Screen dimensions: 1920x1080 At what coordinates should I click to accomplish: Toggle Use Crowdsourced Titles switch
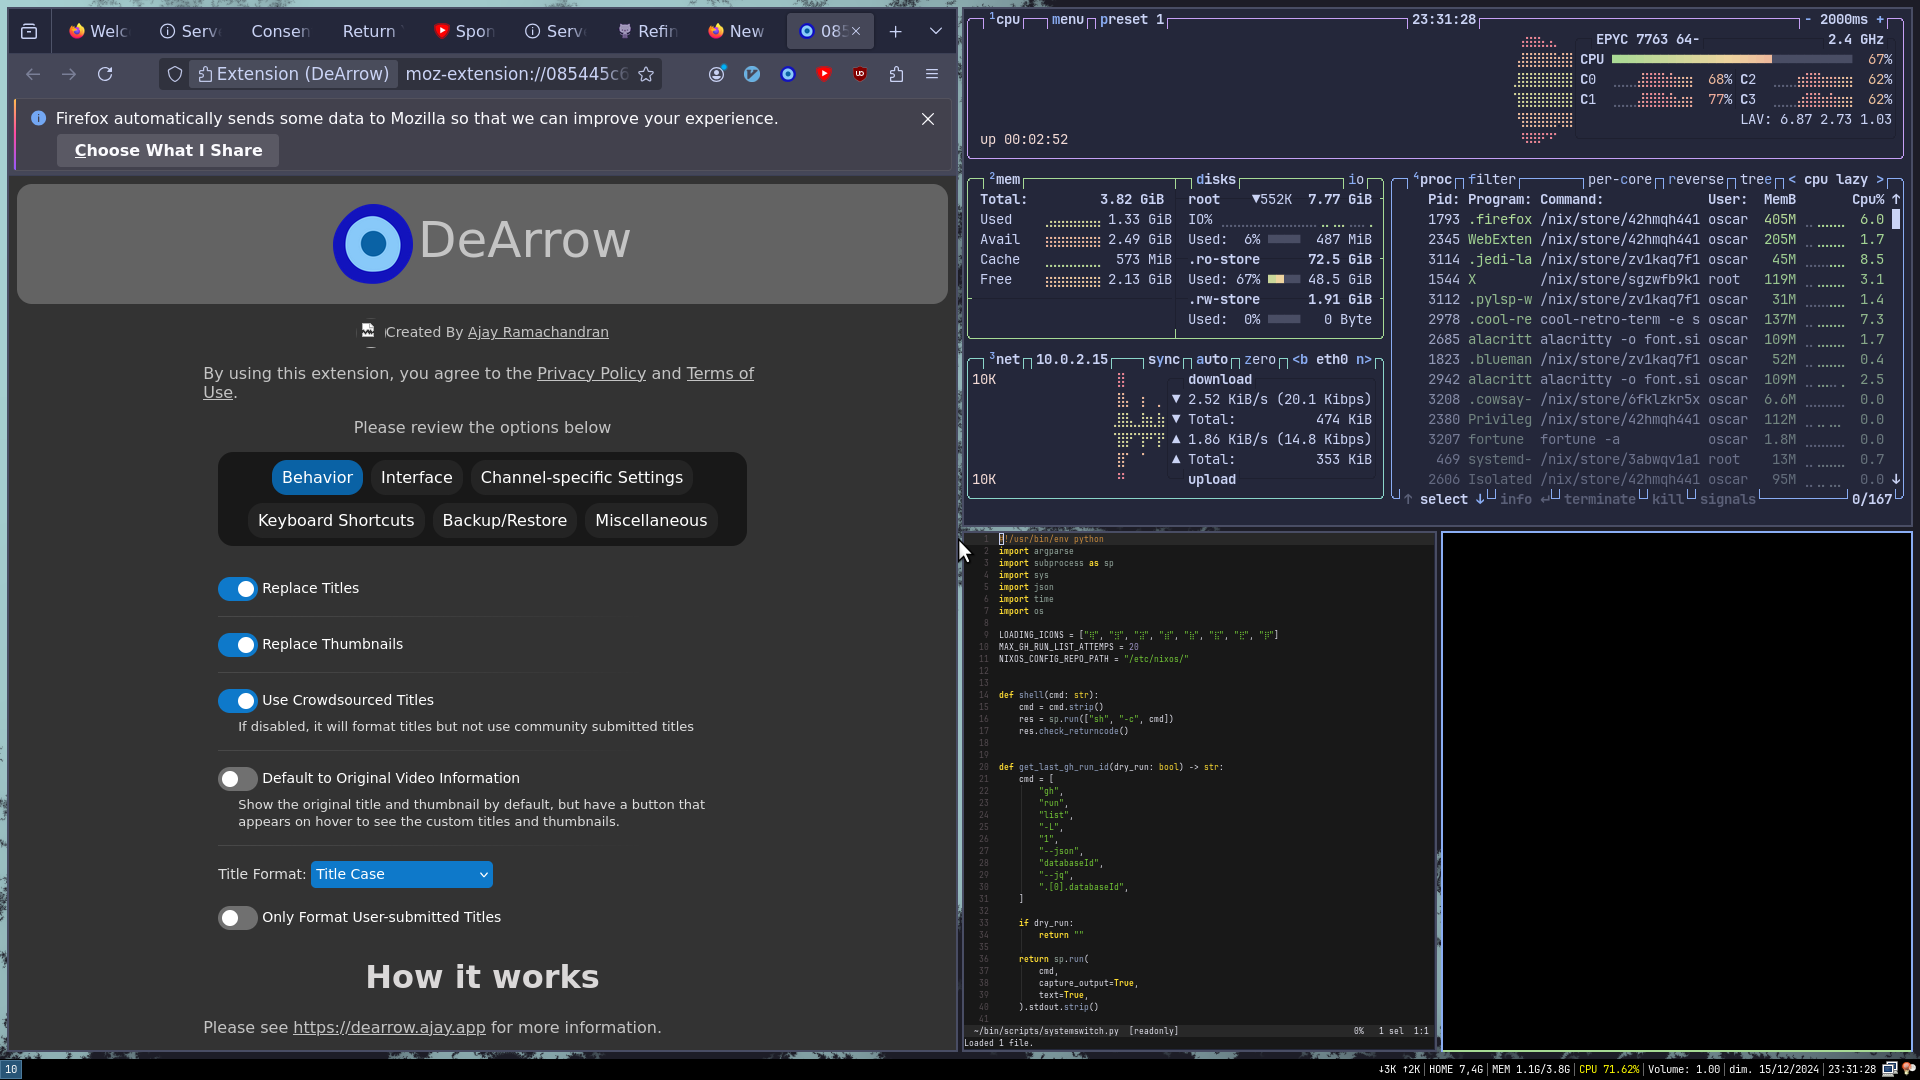[x=238, y=701]
